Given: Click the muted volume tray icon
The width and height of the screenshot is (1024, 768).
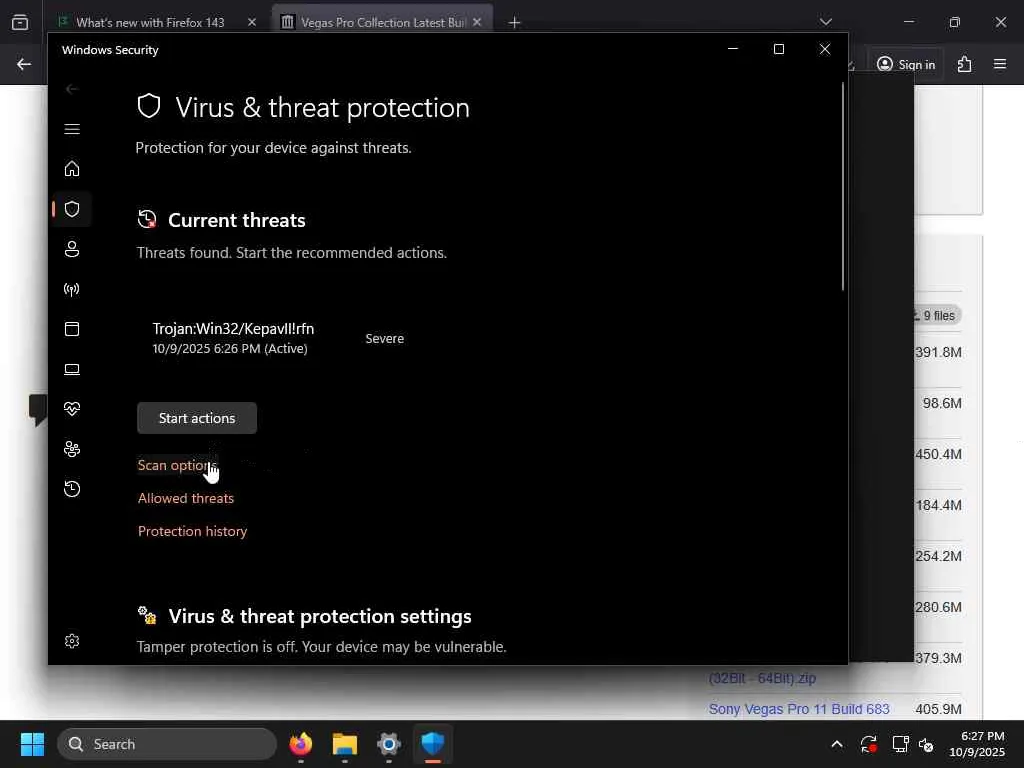Looking at the screenshot, I should pos(926,744).
